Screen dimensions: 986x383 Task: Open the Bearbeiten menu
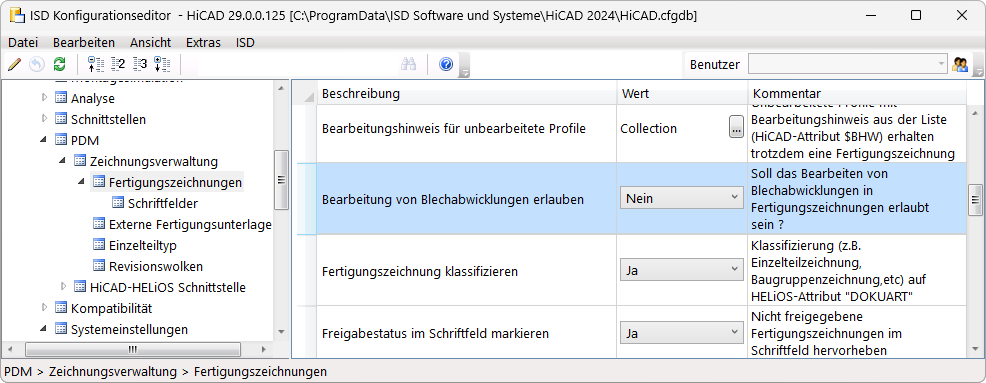(x=84, y=43)
